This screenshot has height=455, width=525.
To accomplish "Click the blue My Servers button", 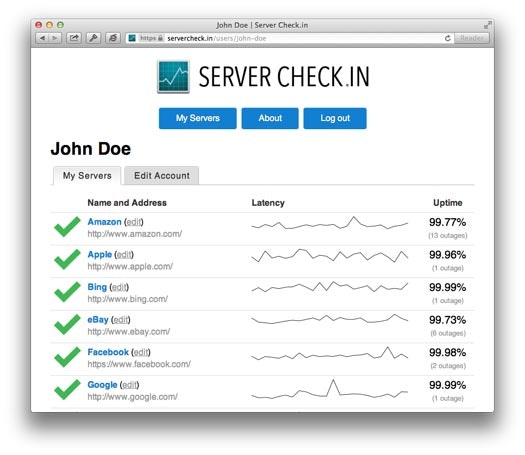I will point(198,118).
